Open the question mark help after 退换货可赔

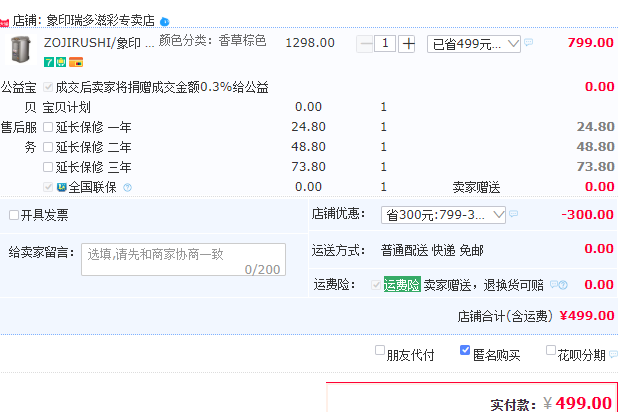(563, 285)
